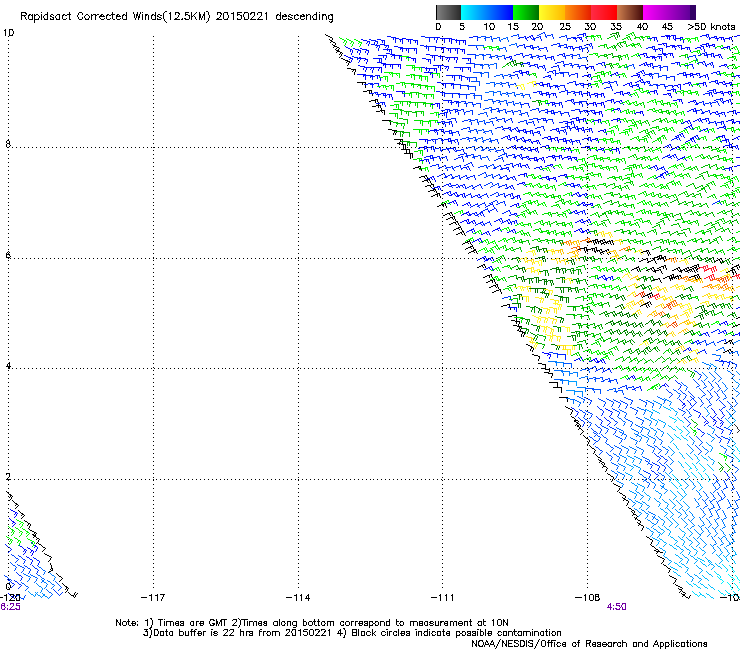This screenshot has width=740, height=650.
Task: Click the magenta 40-45 knots color swatch
Action: tap(656, 12)
